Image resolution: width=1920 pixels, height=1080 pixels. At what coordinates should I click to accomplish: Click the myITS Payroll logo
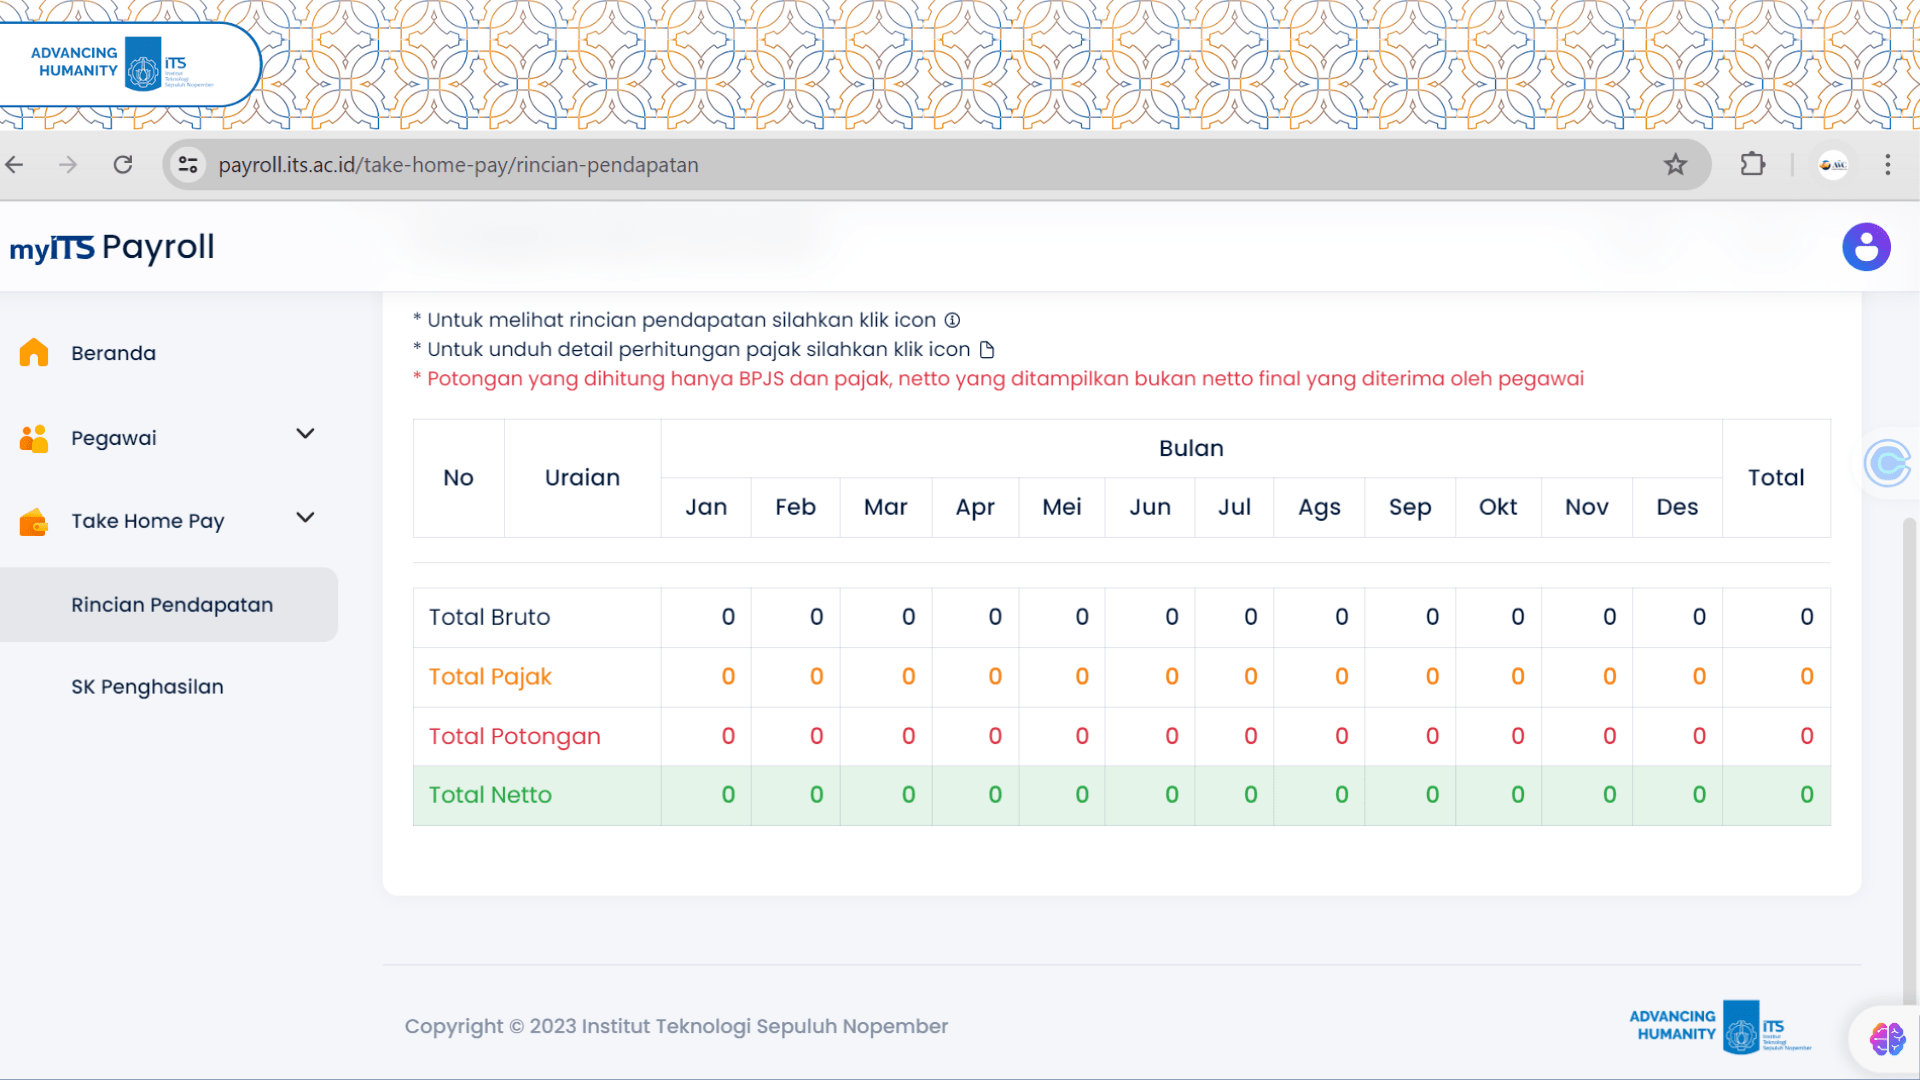[x=112, y=247]
